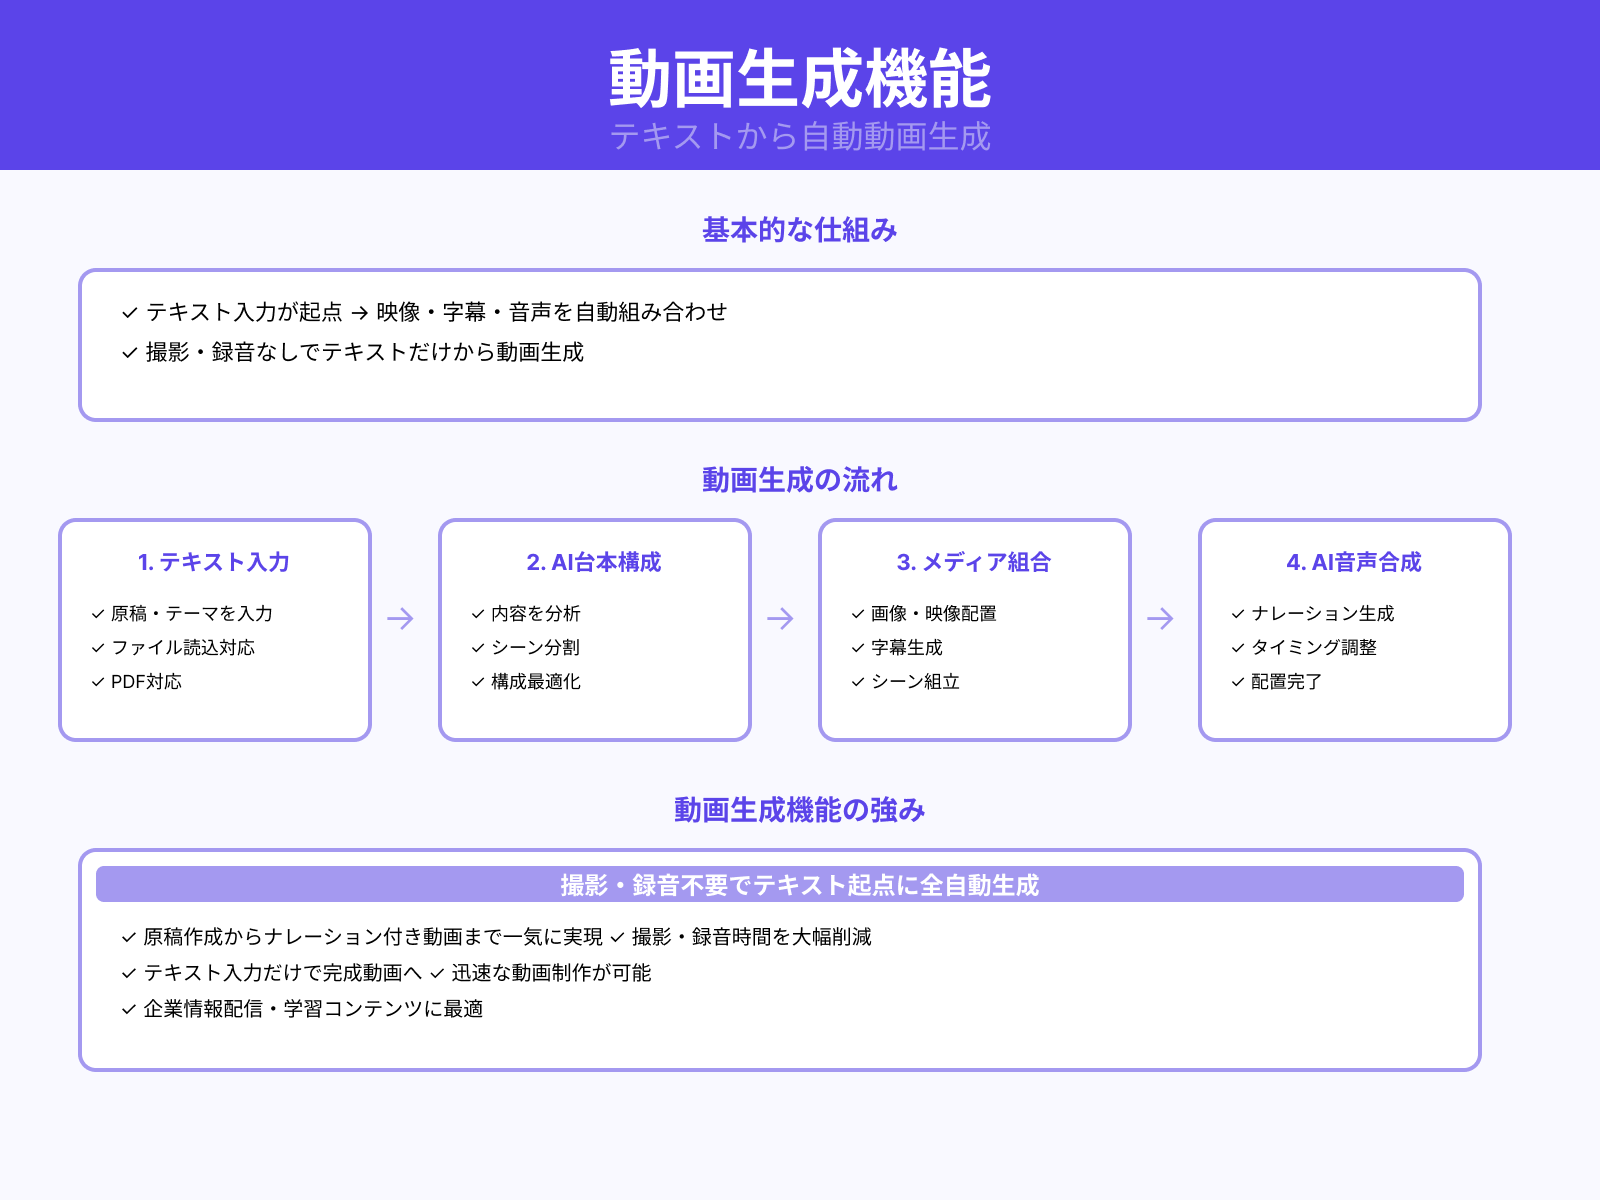The width and height of the screenshot is (1600, 1200).
Task: Expand the arrow between テキスト入力 and AI台本構成
Action: (x=399, y=619)
